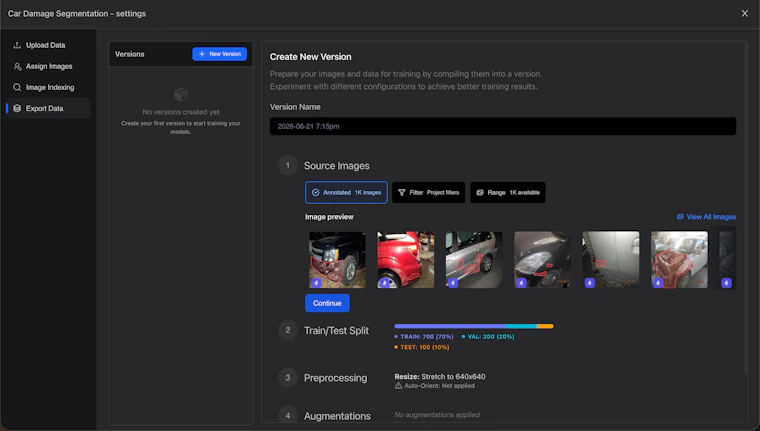
Task: Click purple badge on red car thumbnail
Action: point(384,283)
